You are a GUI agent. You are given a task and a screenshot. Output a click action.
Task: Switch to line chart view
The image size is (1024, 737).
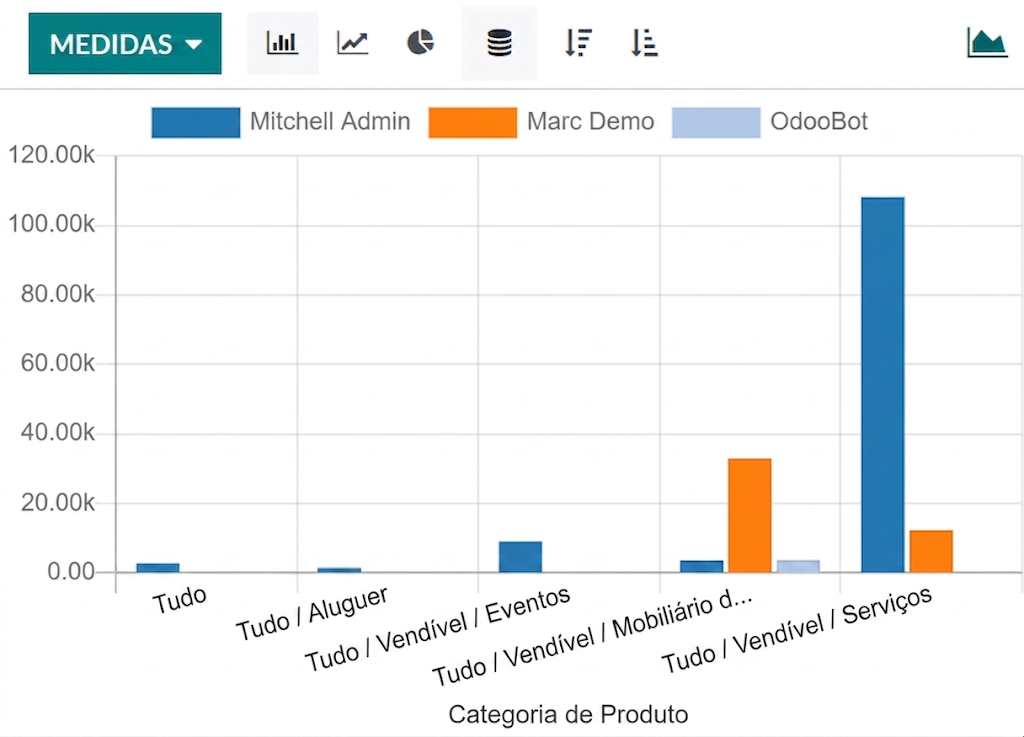tap(352, 43)
